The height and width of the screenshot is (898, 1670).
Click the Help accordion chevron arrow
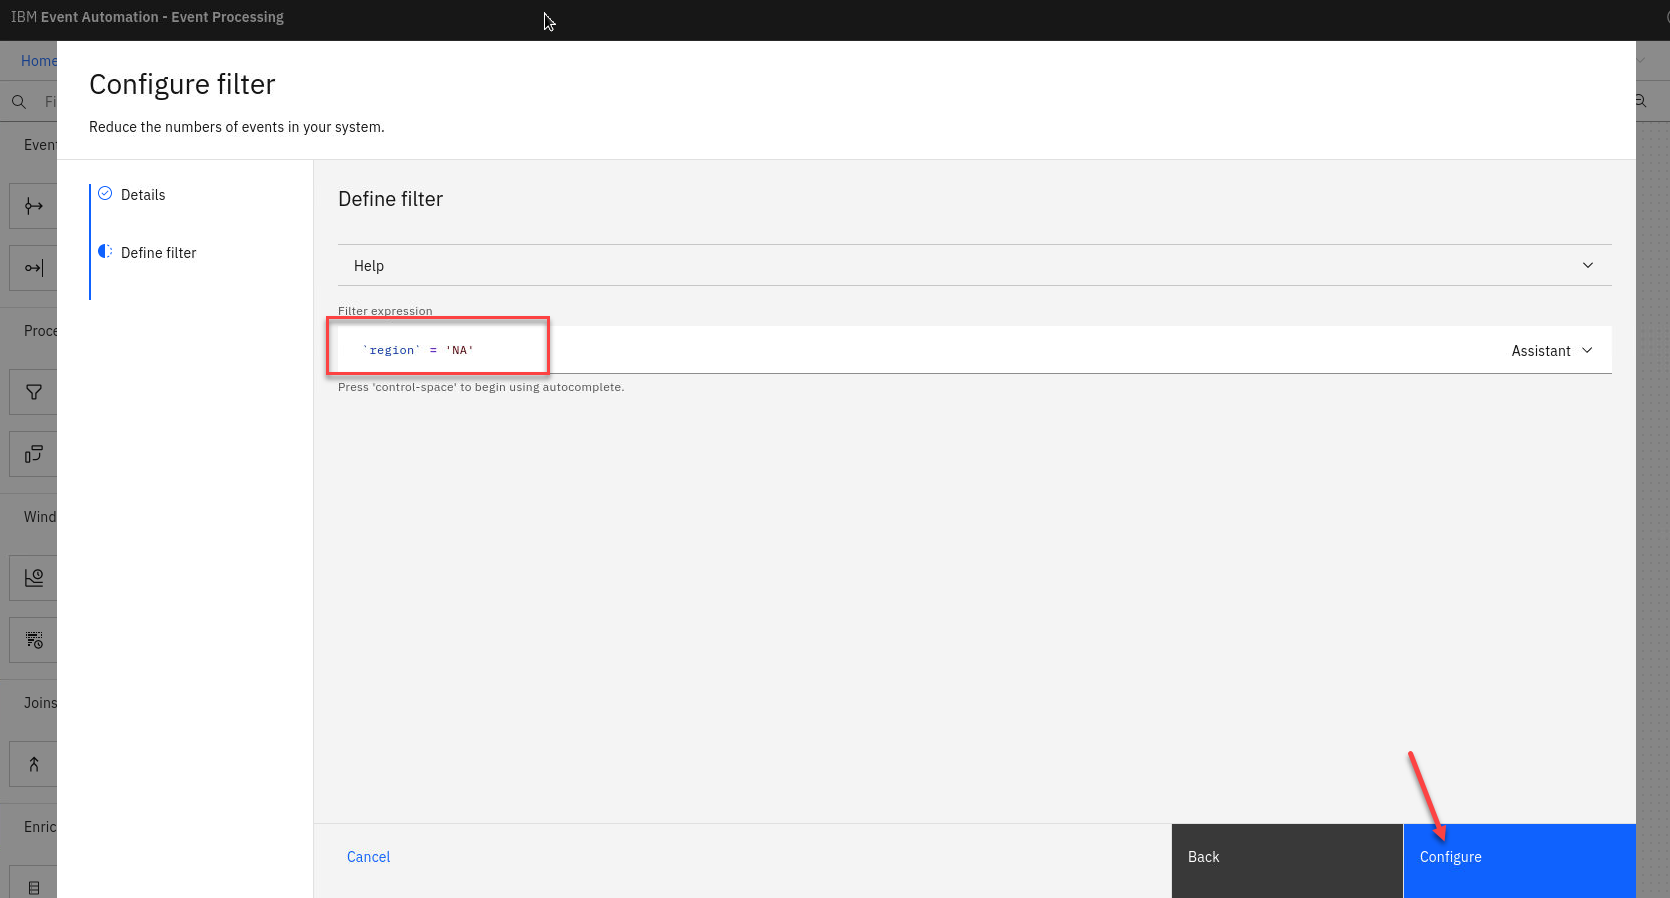[x=1587, y=265]
